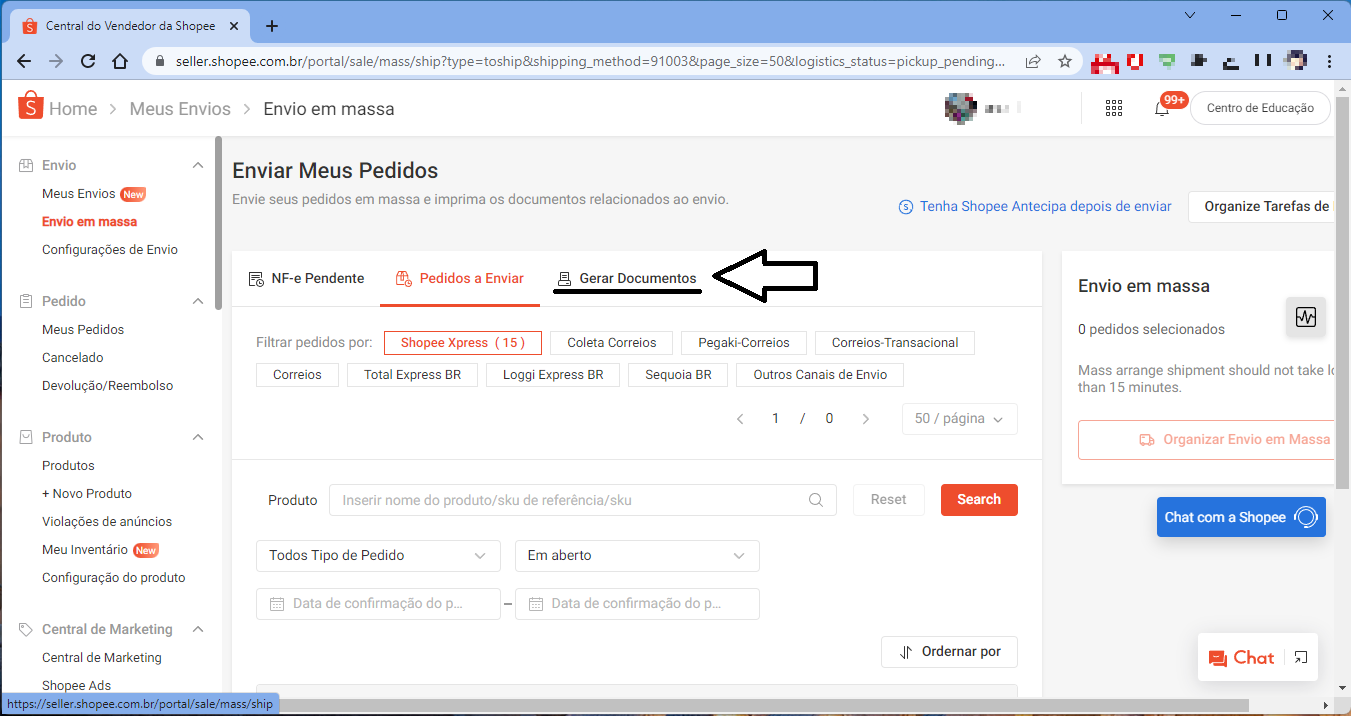Go to the previous page of orders
The image size is (1351, 716).
pos(740,419)
